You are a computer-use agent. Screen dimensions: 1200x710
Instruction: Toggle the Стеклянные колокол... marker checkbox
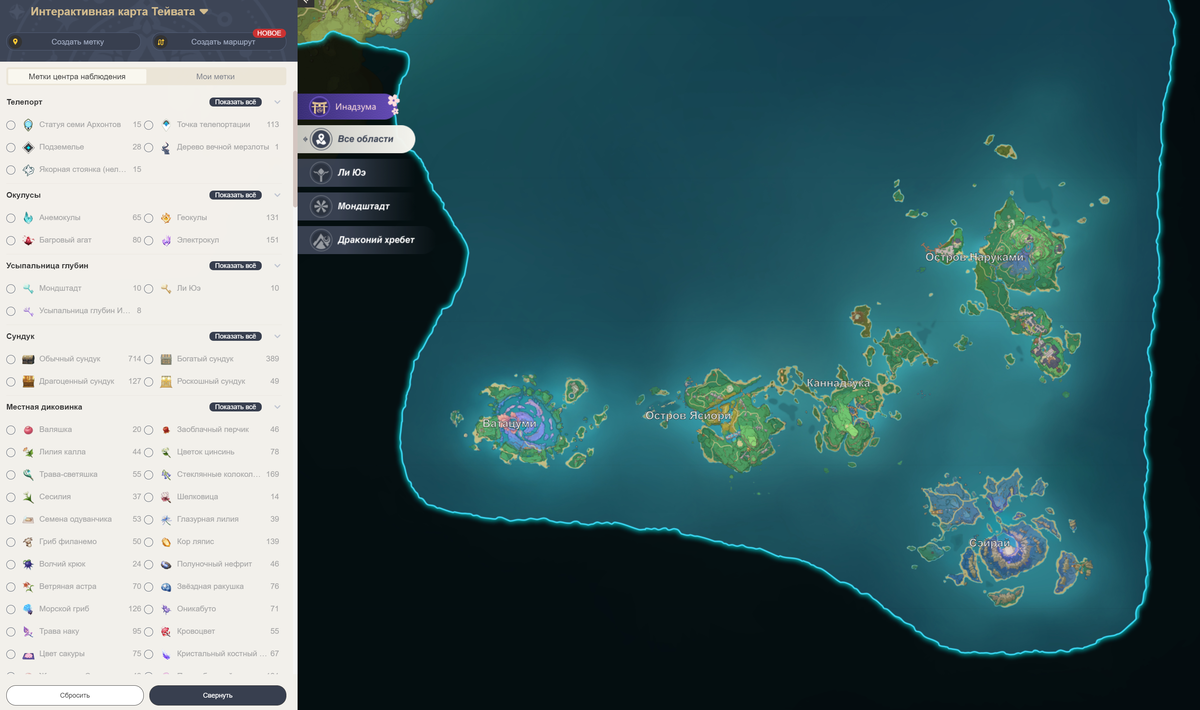pyautogui.click(x=148, y=475)
